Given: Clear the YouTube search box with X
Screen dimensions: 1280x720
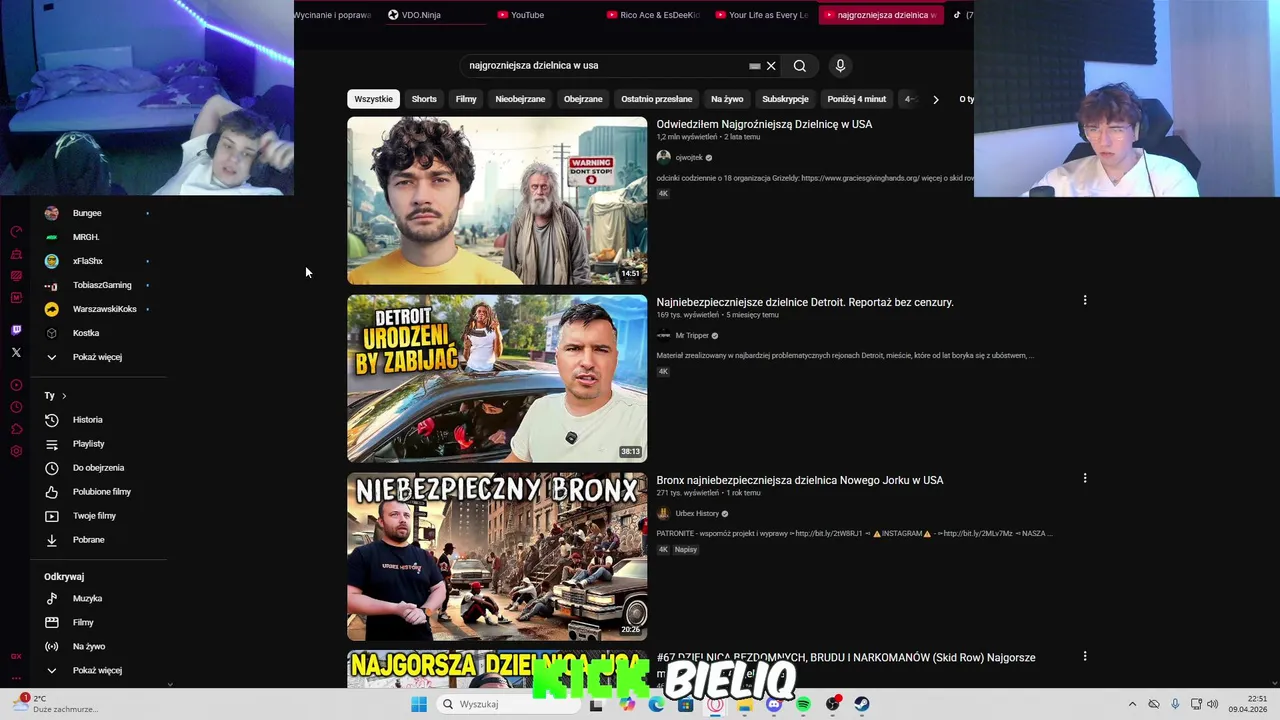Looking at the screenshot, I should 771,66.
